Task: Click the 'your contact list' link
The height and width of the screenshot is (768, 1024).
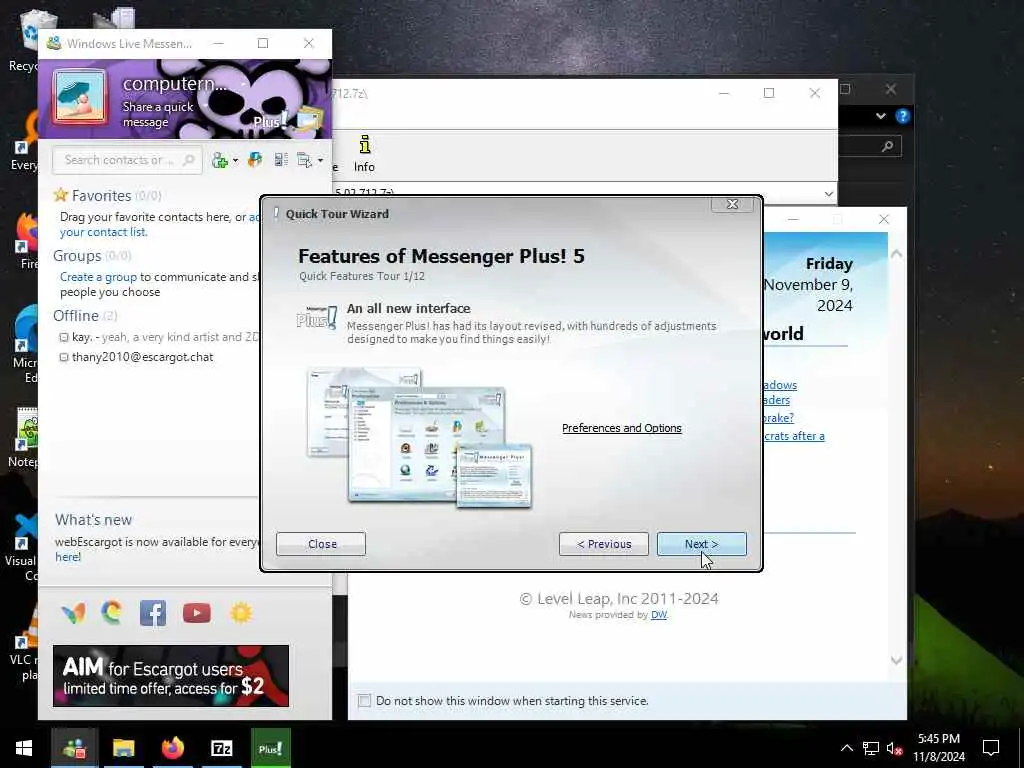Action: 103,232
